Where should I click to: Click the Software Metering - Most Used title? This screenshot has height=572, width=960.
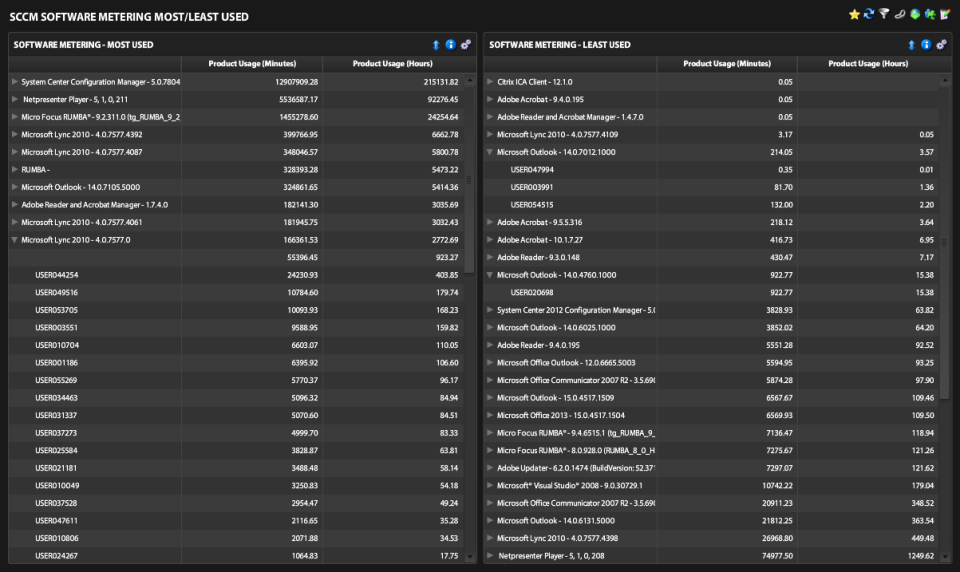point(83,45)
